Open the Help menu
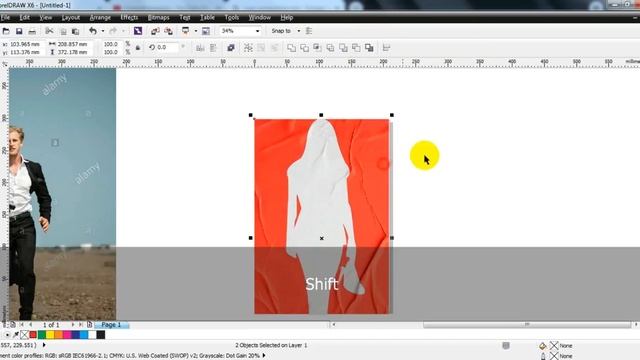Image resolution: width=640 pixels, height=360 pixels. coord(287,18)
